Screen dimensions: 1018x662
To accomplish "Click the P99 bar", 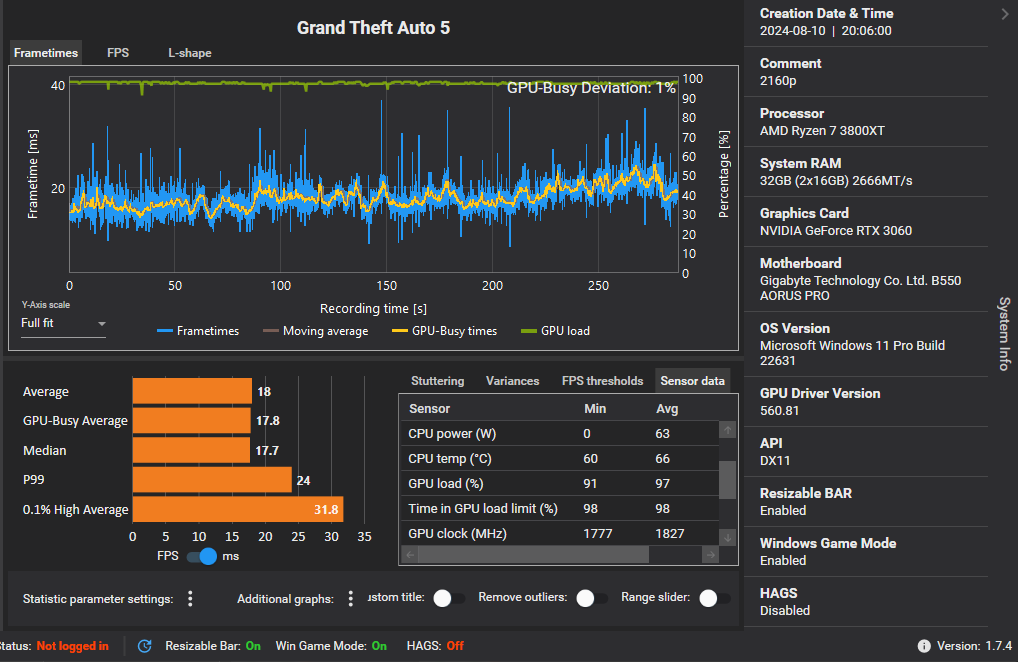I will (x=212, y=480).
